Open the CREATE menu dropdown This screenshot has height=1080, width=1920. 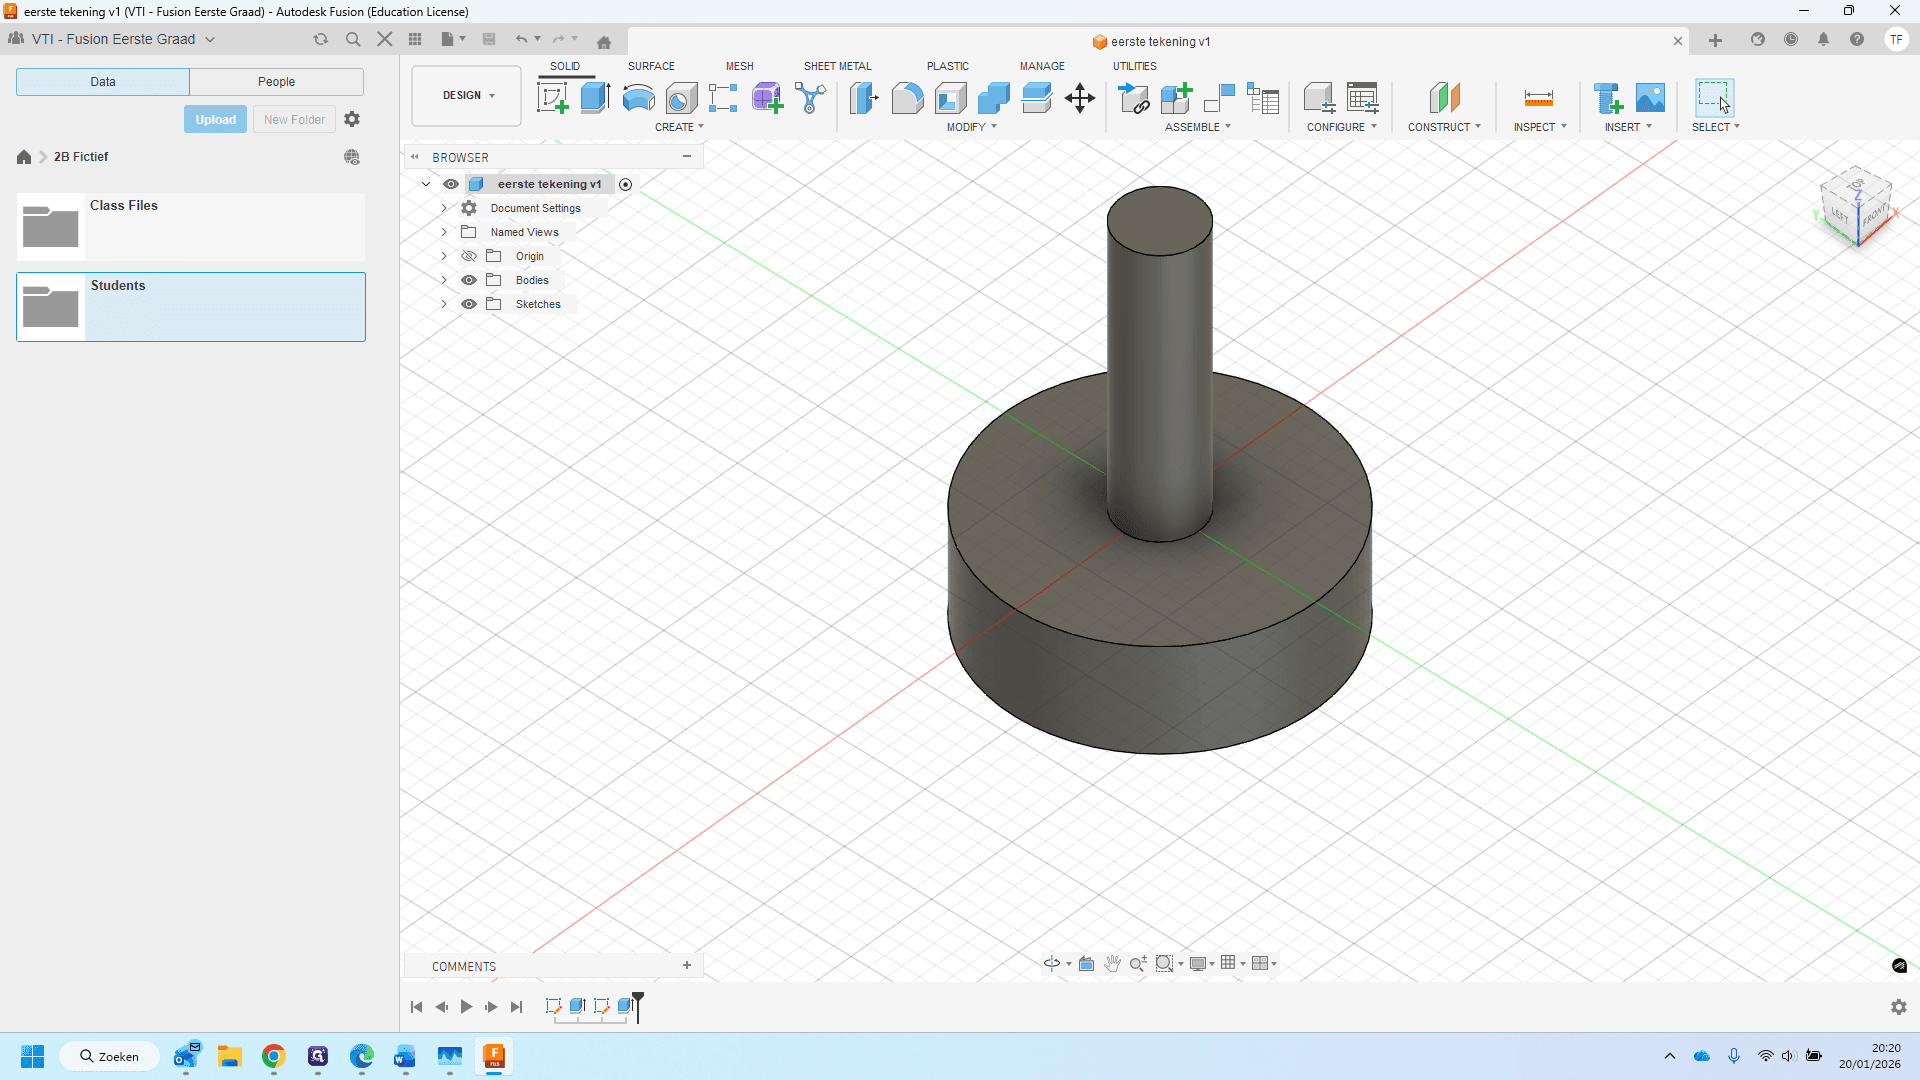click(679, 127)
